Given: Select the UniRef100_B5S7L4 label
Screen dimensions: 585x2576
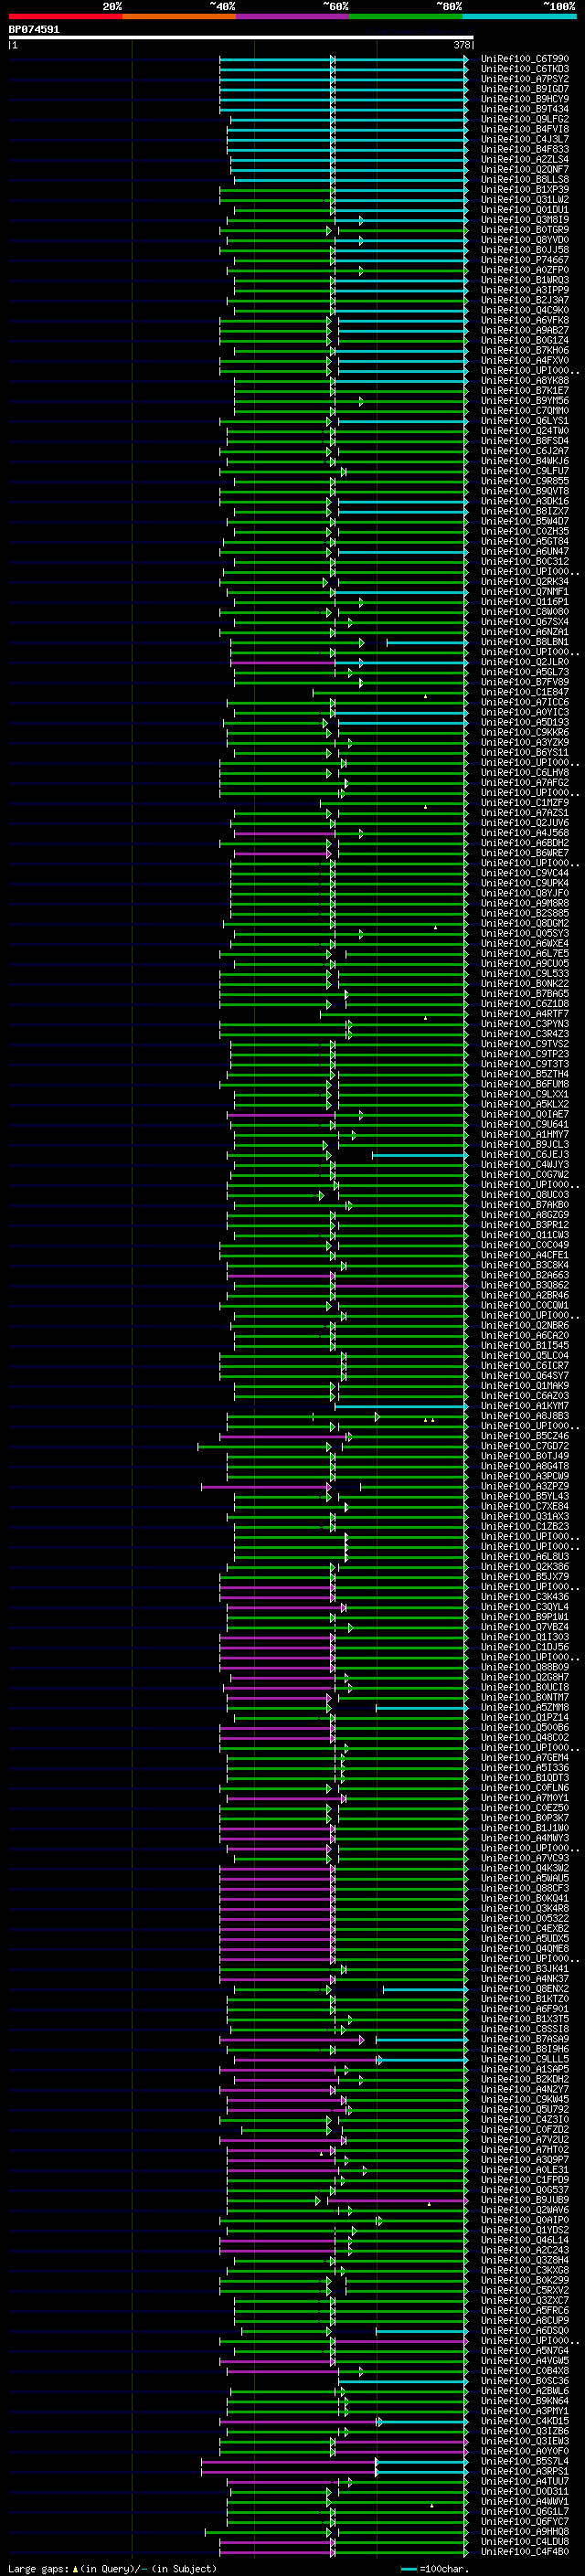Looking at the screenshot, I should 525,2461.
